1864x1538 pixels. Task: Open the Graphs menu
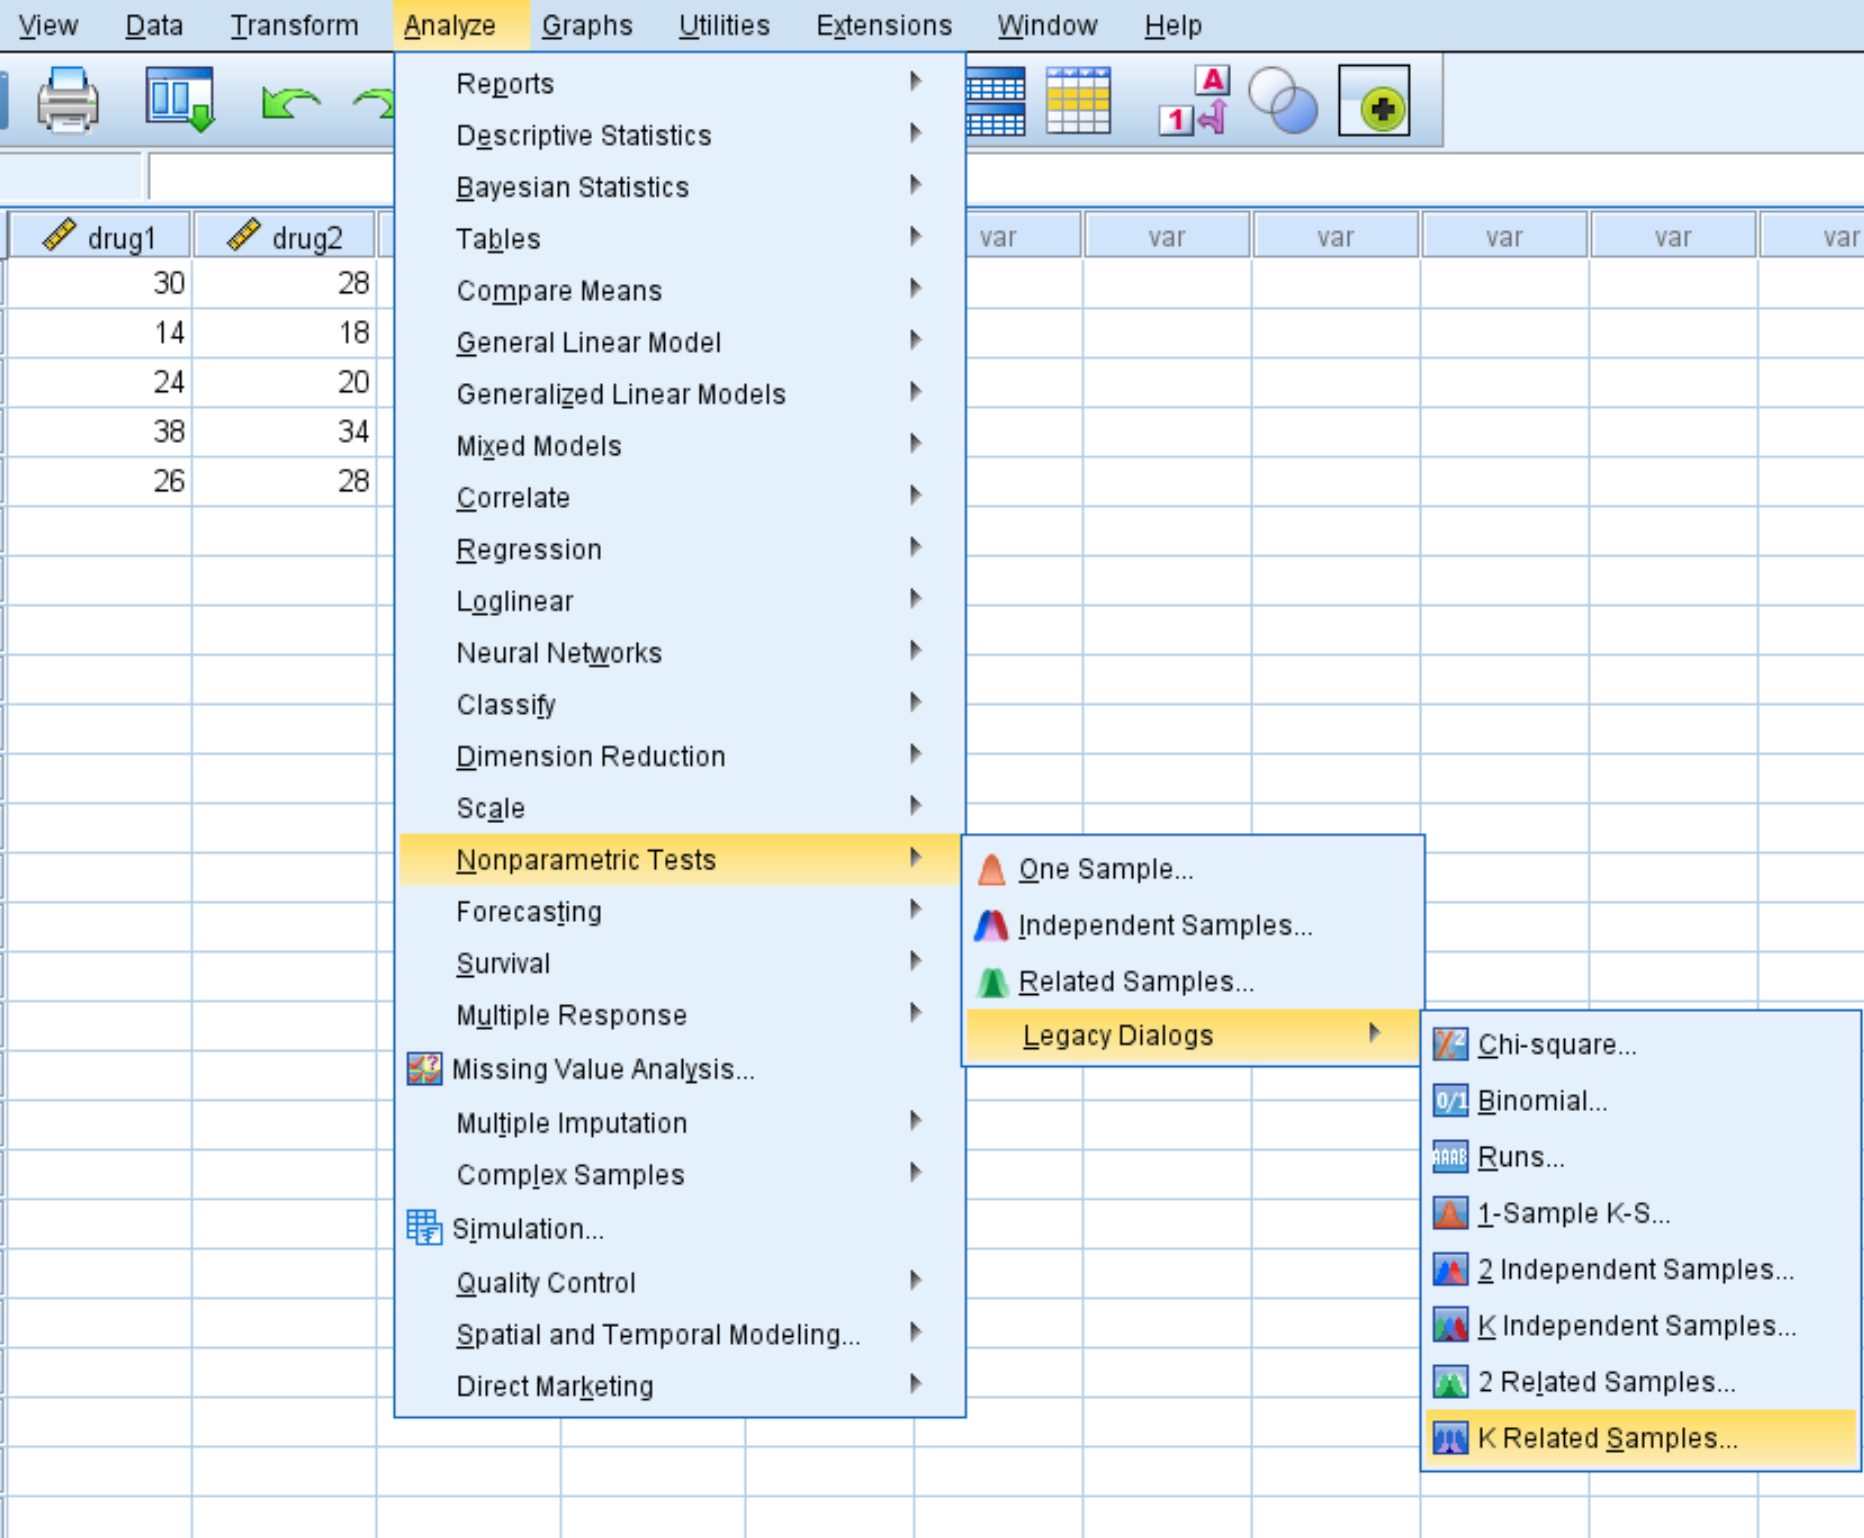[587, 25]
